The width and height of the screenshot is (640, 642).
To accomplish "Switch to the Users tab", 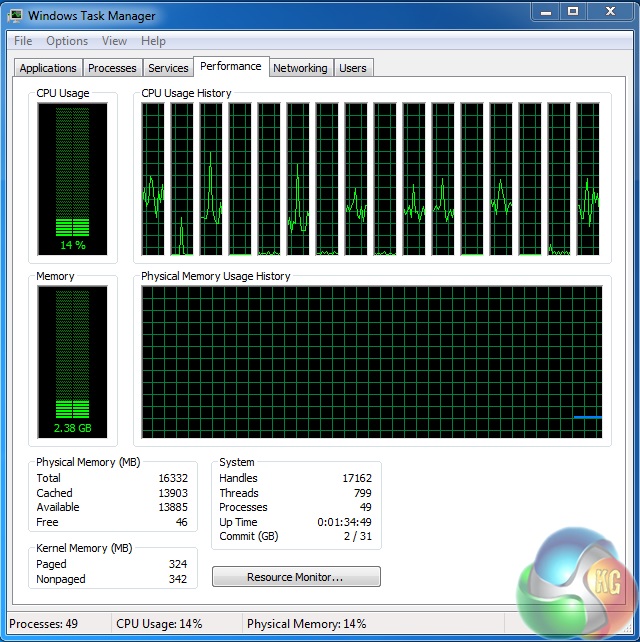I will pyautogui.click(x=353, y=68).
